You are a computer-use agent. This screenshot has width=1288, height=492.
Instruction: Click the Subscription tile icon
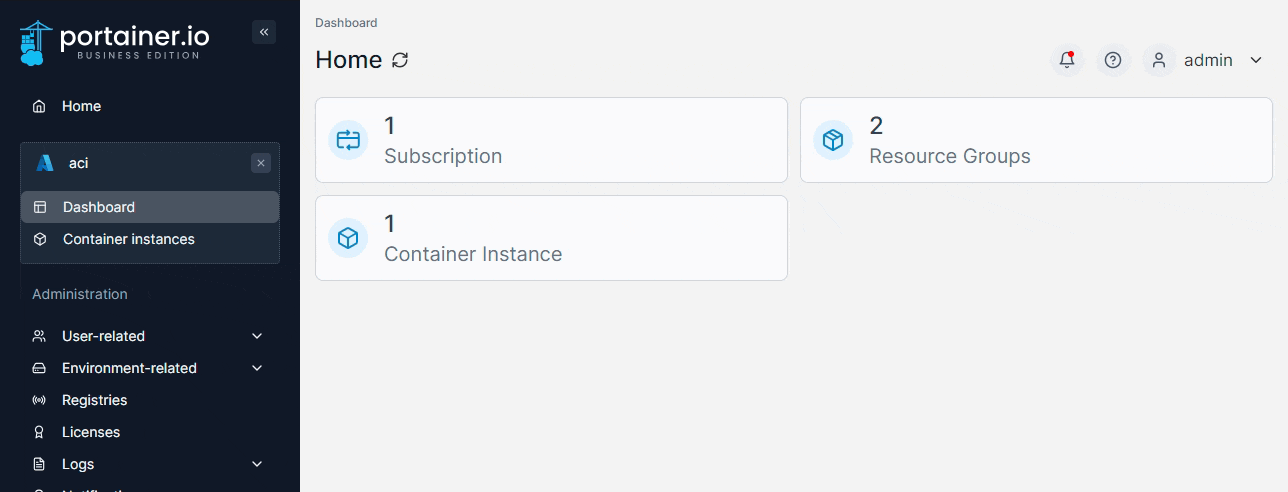tap(348, 140)
